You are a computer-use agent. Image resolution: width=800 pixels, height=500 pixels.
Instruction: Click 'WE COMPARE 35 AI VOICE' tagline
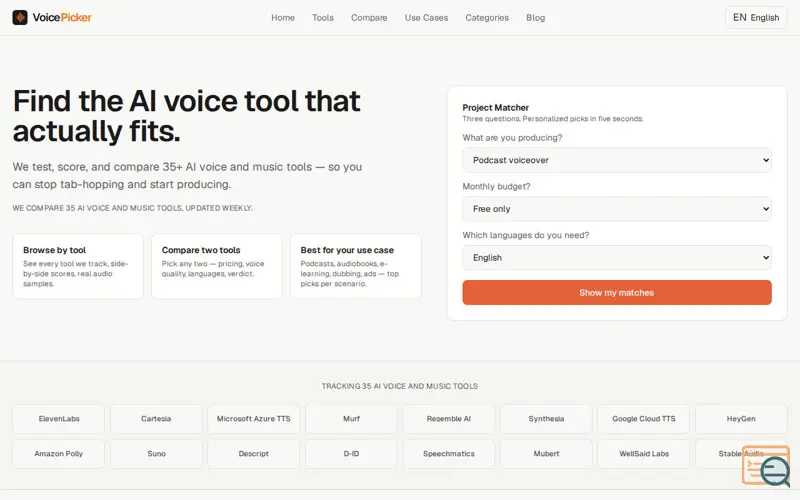coord(133,208)
